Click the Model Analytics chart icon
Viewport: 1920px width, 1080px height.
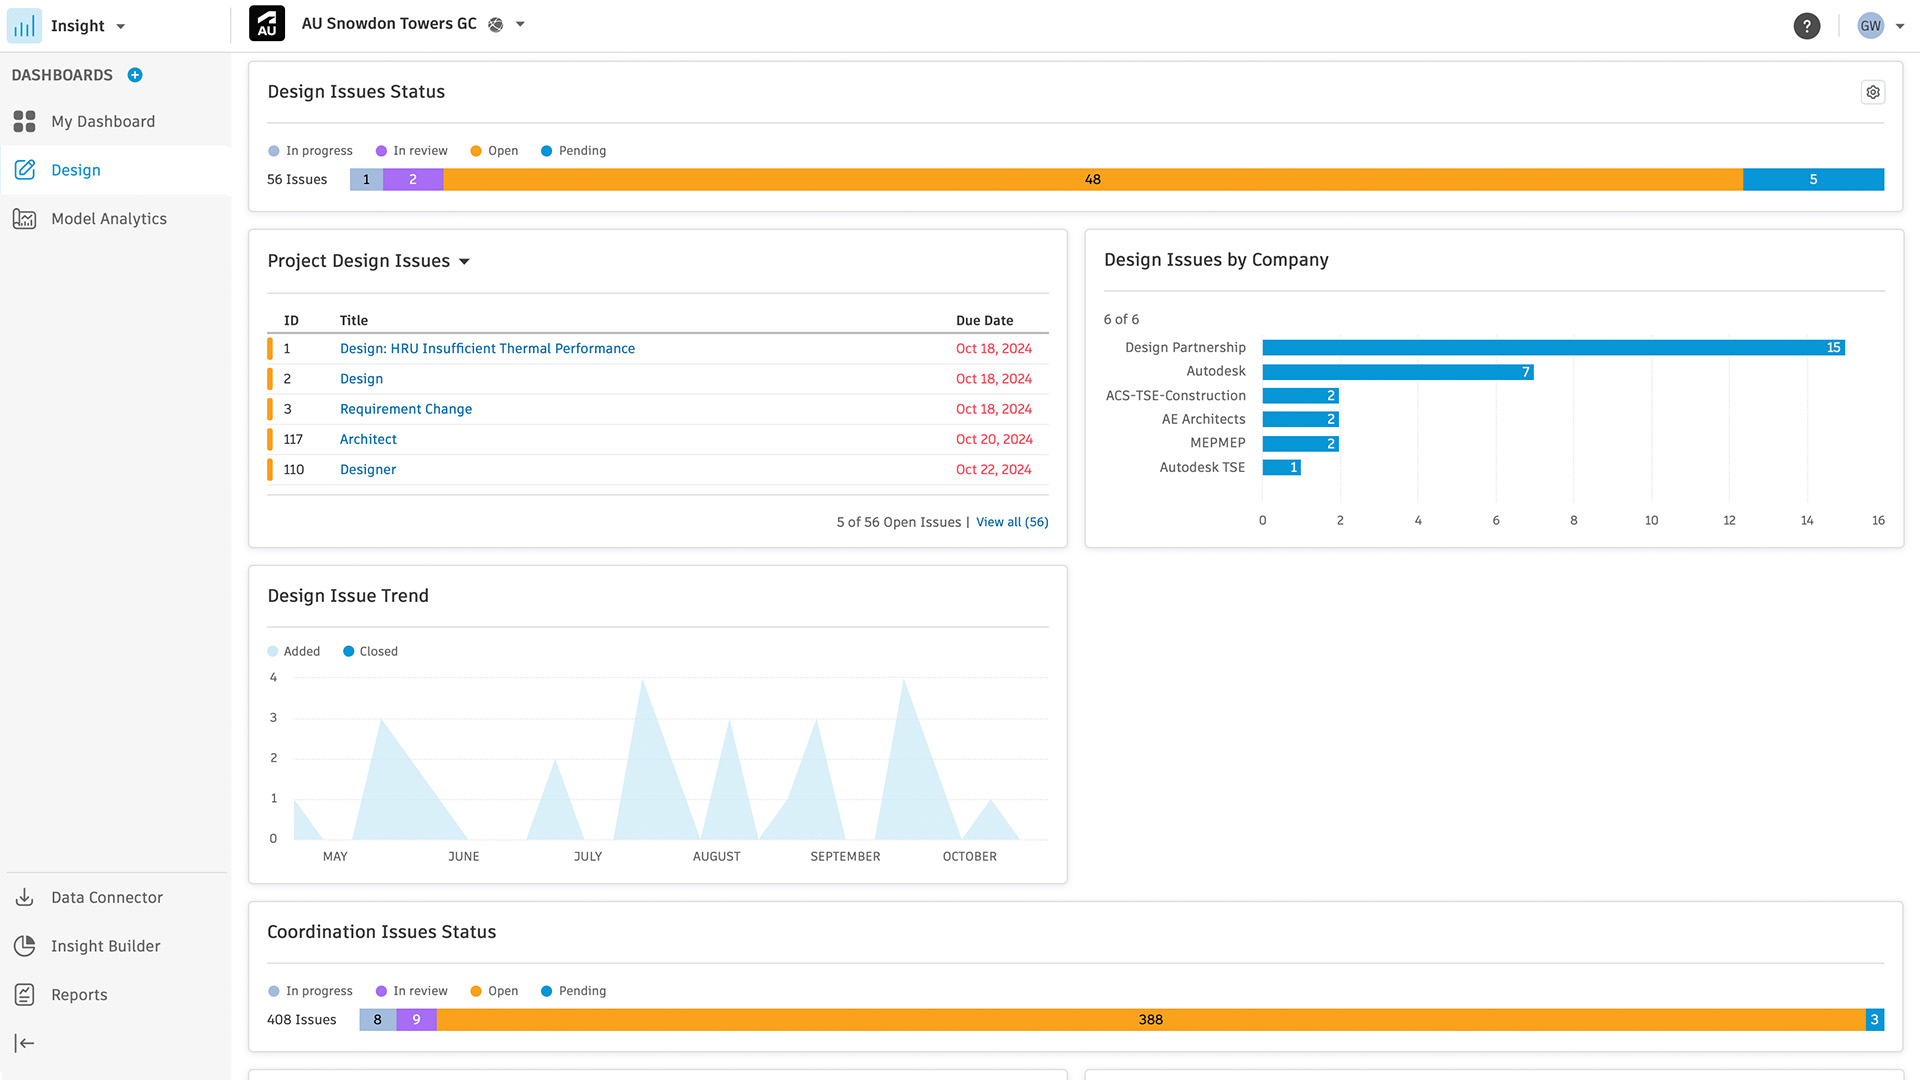(x=25, y=219)
